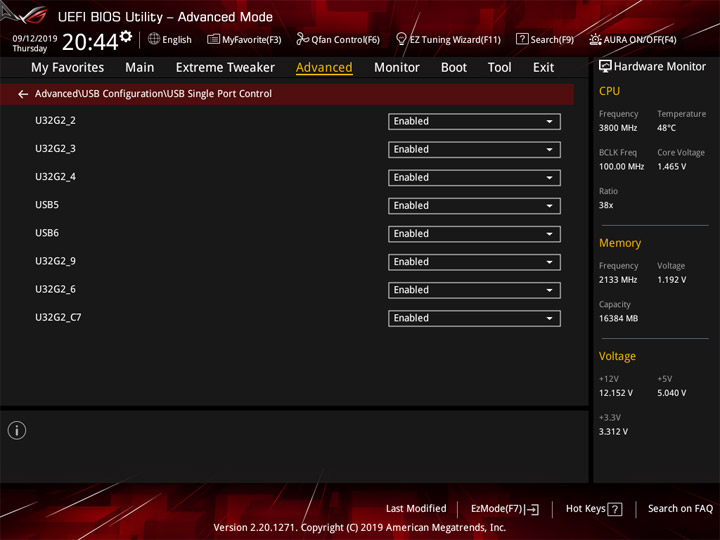
Task: Click the EZ Tuning Wizard bulb icon
Action: point(401,39)
